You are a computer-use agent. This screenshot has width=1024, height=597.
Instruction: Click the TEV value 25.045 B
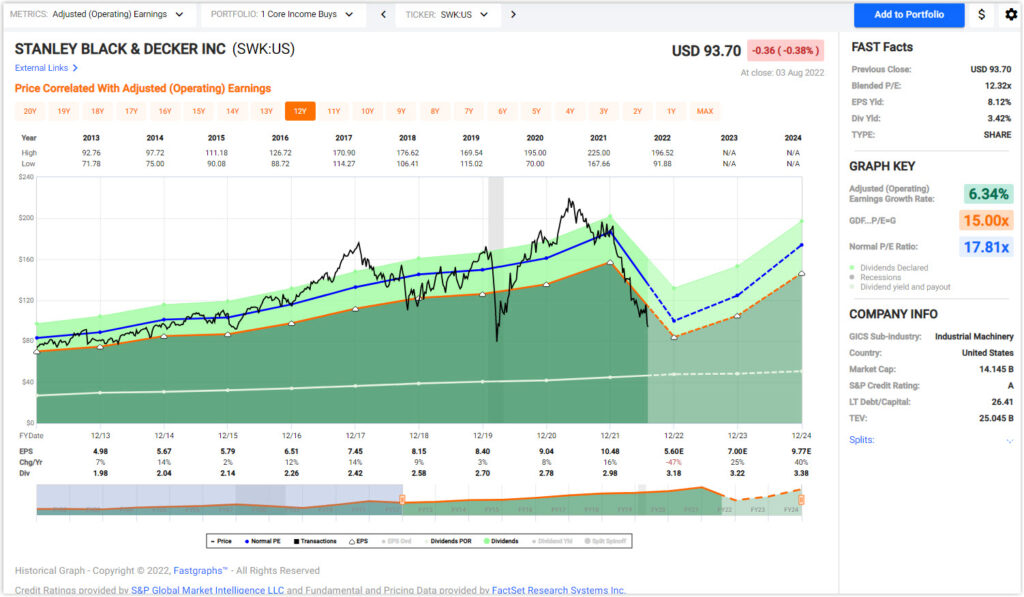tap(996, 419)
